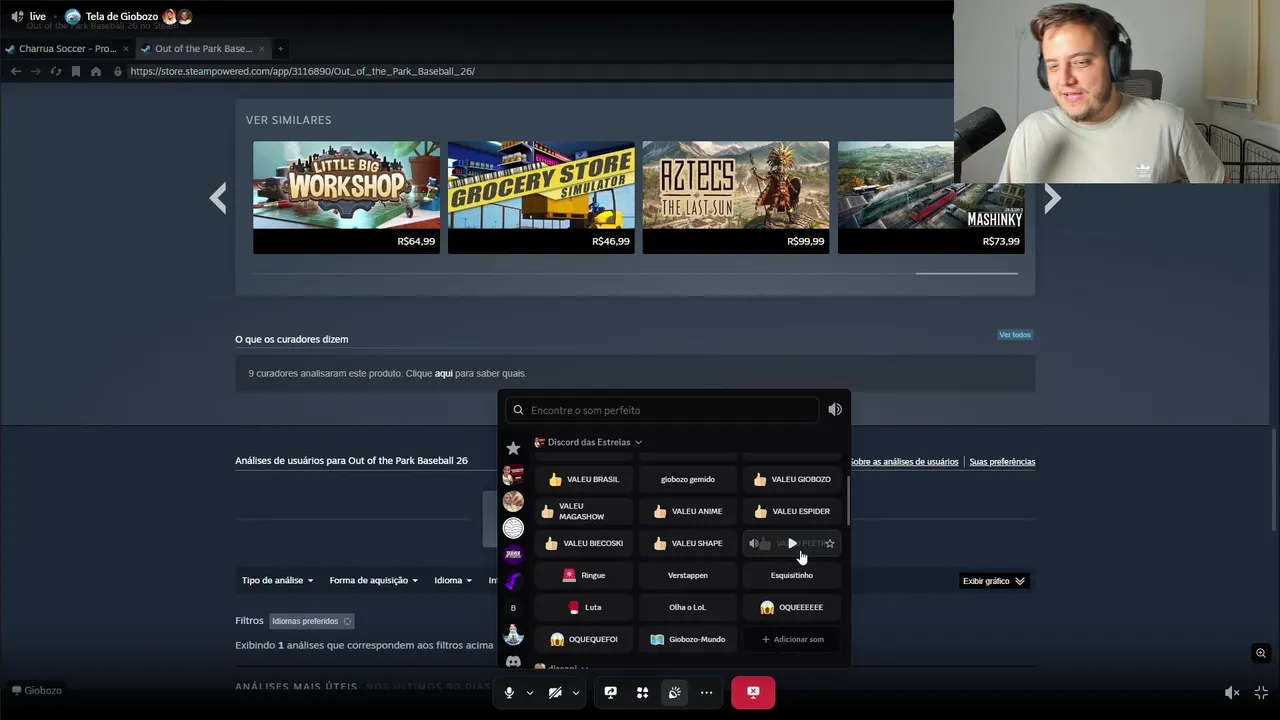This screenshot has width=1280, height=720.
Task: Play the VALEU BIECOSKI sound
Action: pos(584,543)
